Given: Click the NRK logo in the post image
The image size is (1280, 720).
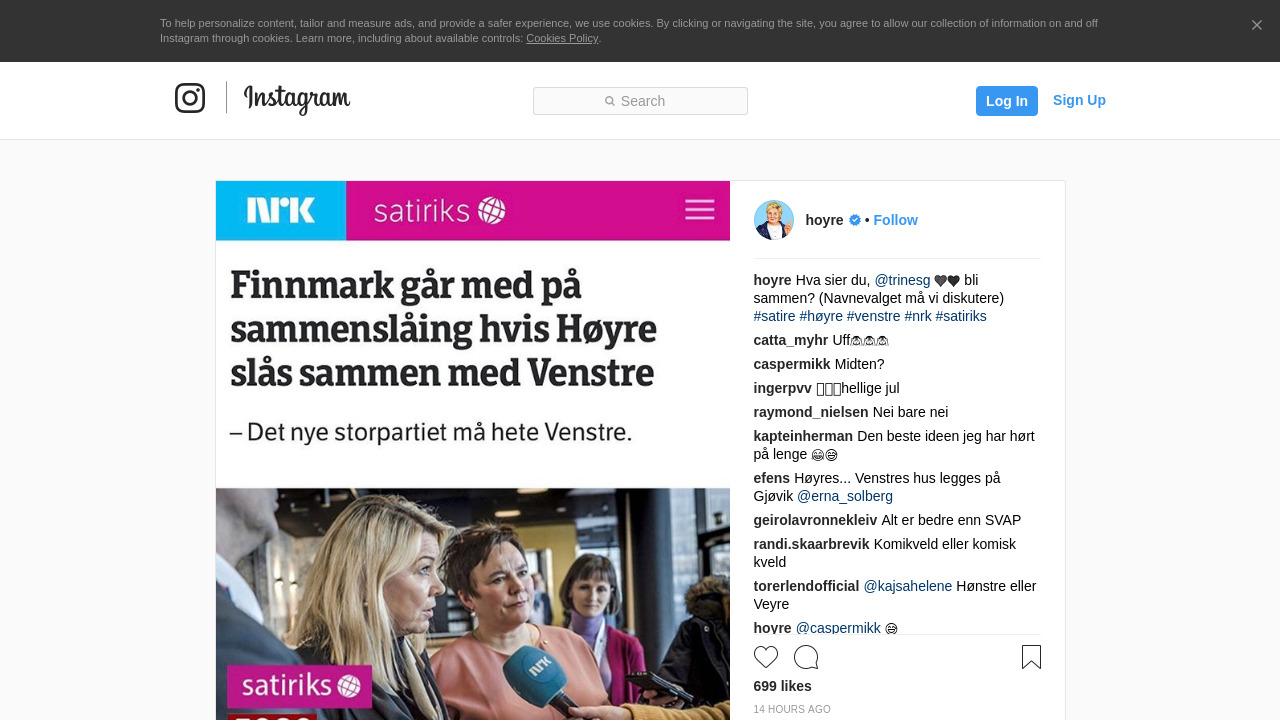Looking at the screenshot, I should [x=281, y=210].
